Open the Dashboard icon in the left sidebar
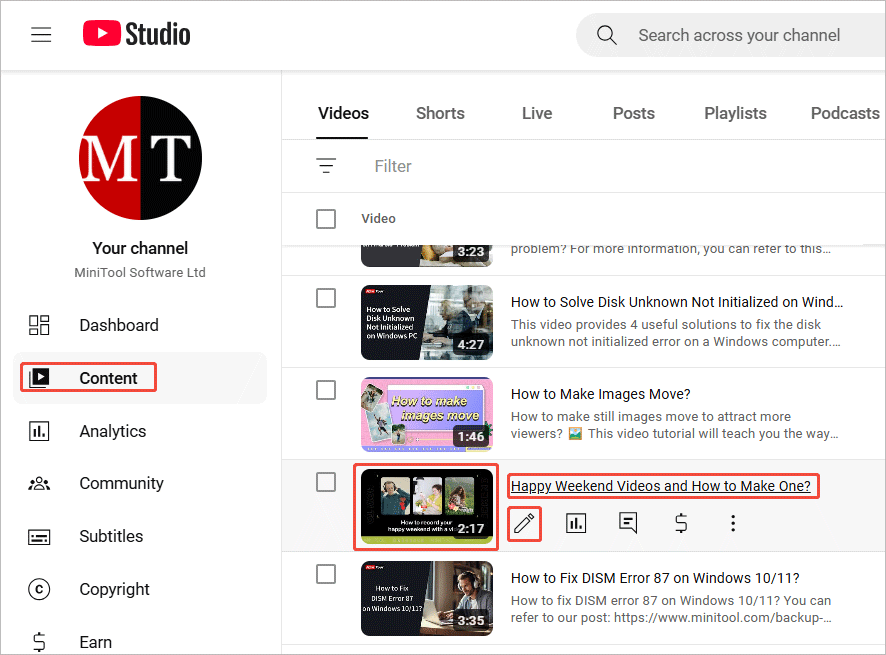Viewport: 886px width, 655px height. coord(39,325)
